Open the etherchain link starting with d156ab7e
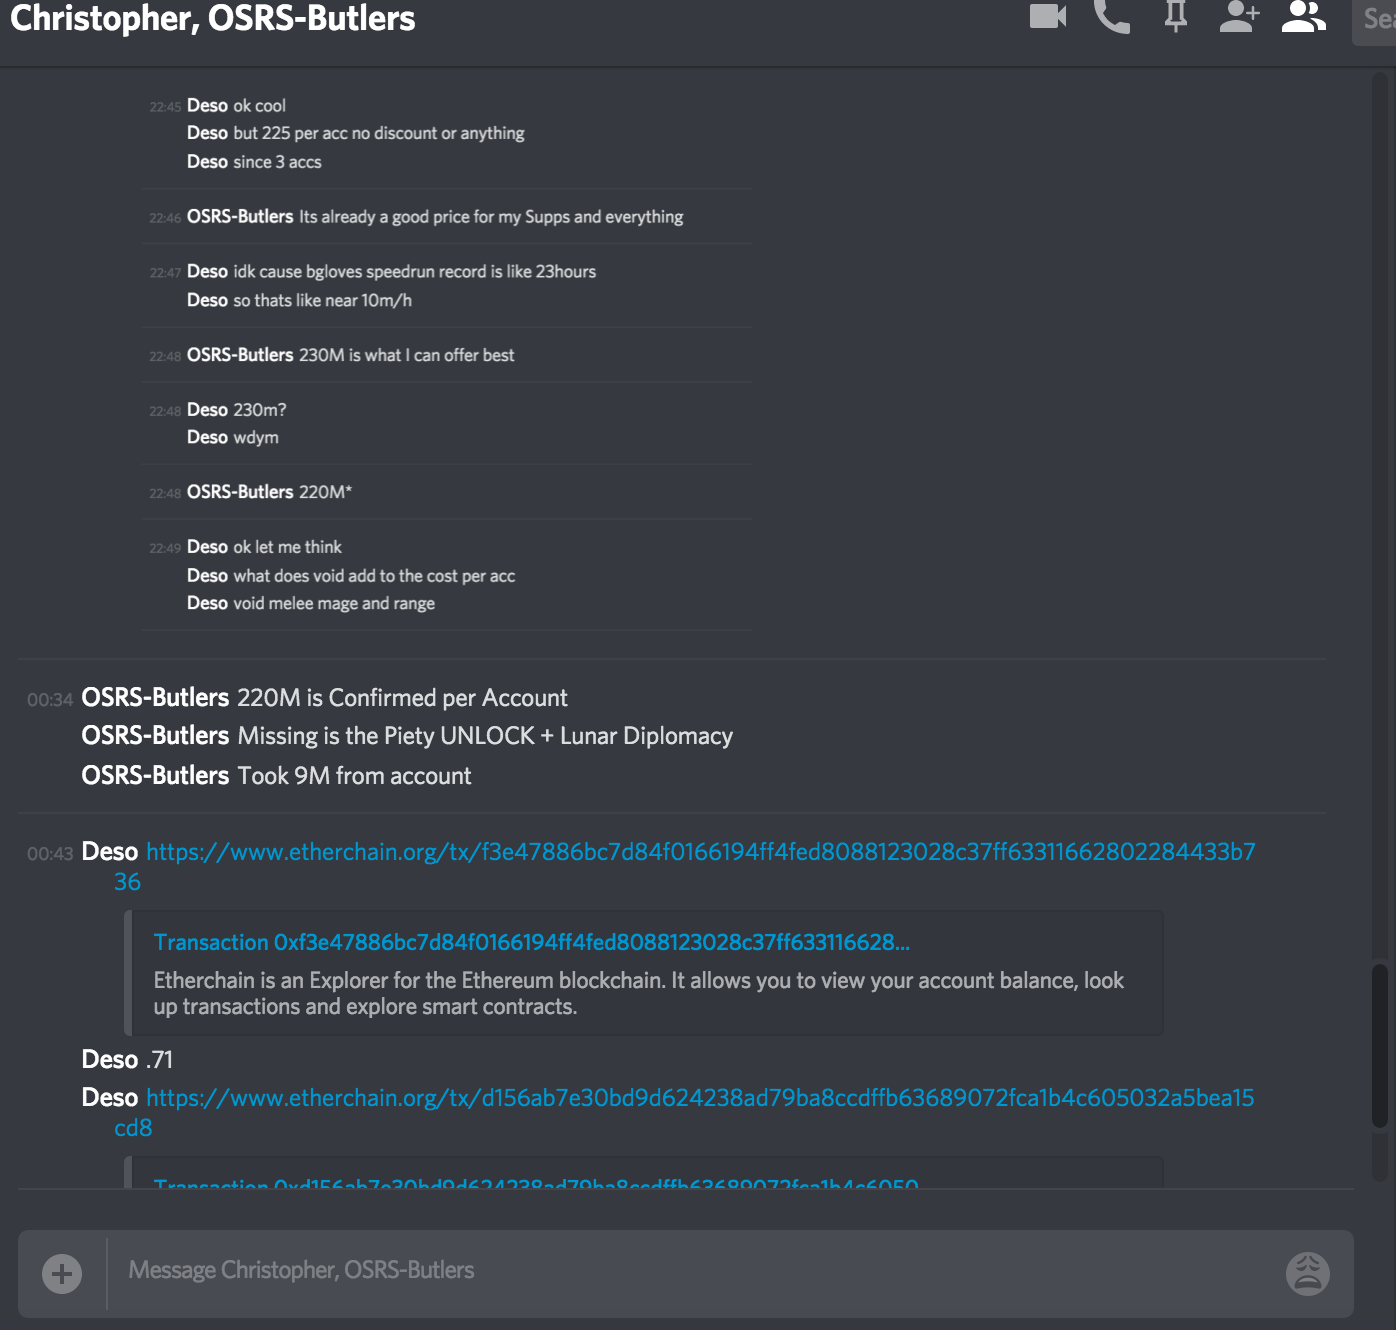Viewport: 1396px width, 1330px height. 700,1098
